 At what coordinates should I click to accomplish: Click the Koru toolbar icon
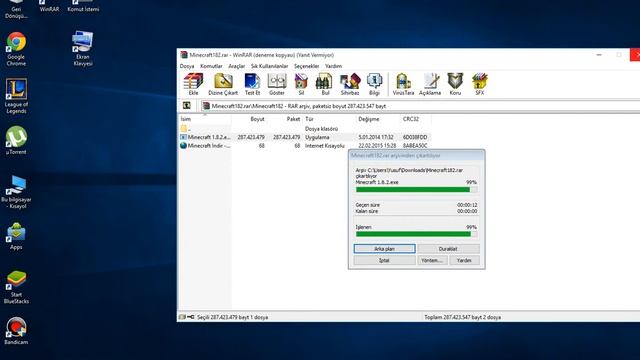coord(455,84)
